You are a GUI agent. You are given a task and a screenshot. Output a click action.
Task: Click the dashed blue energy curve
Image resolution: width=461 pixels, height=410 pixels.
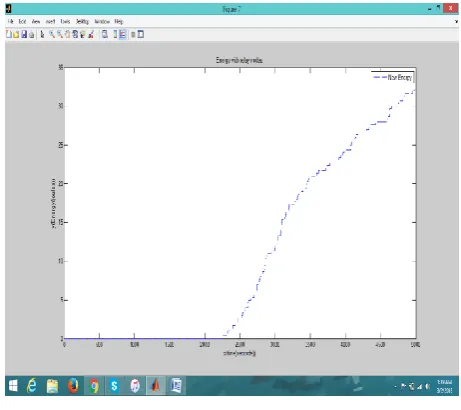click(x=281, y=222)
